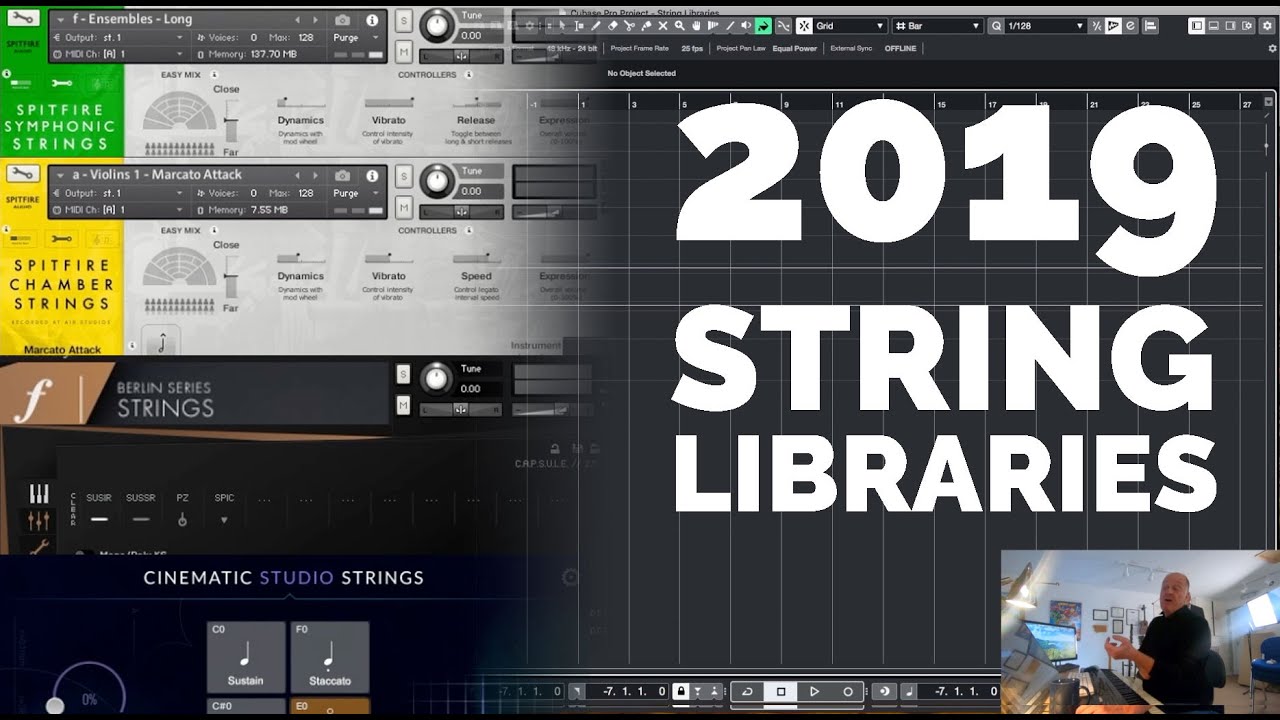Open Cubase toolbar setup gear icon
This screenshot has width=1280, height=720.
pyautogui.click(x=1267, y=26)
